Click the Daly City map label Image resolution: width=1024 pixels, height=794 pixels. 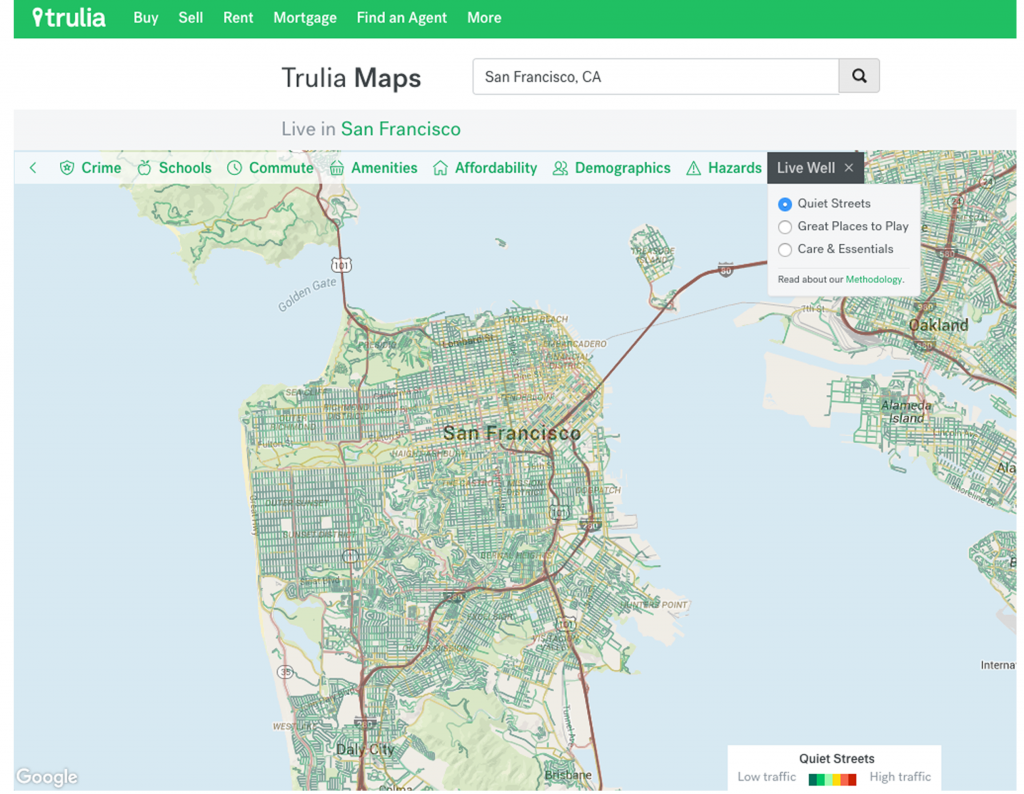(365, 749)
